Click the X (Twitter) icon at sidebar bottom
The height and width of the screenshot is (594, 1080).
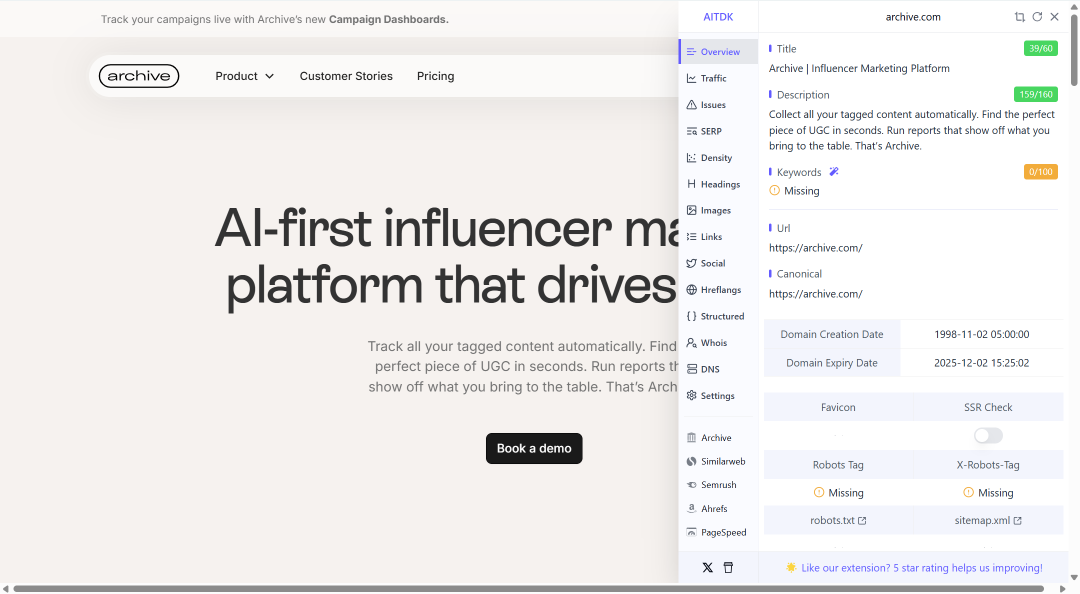coord(707,568)
